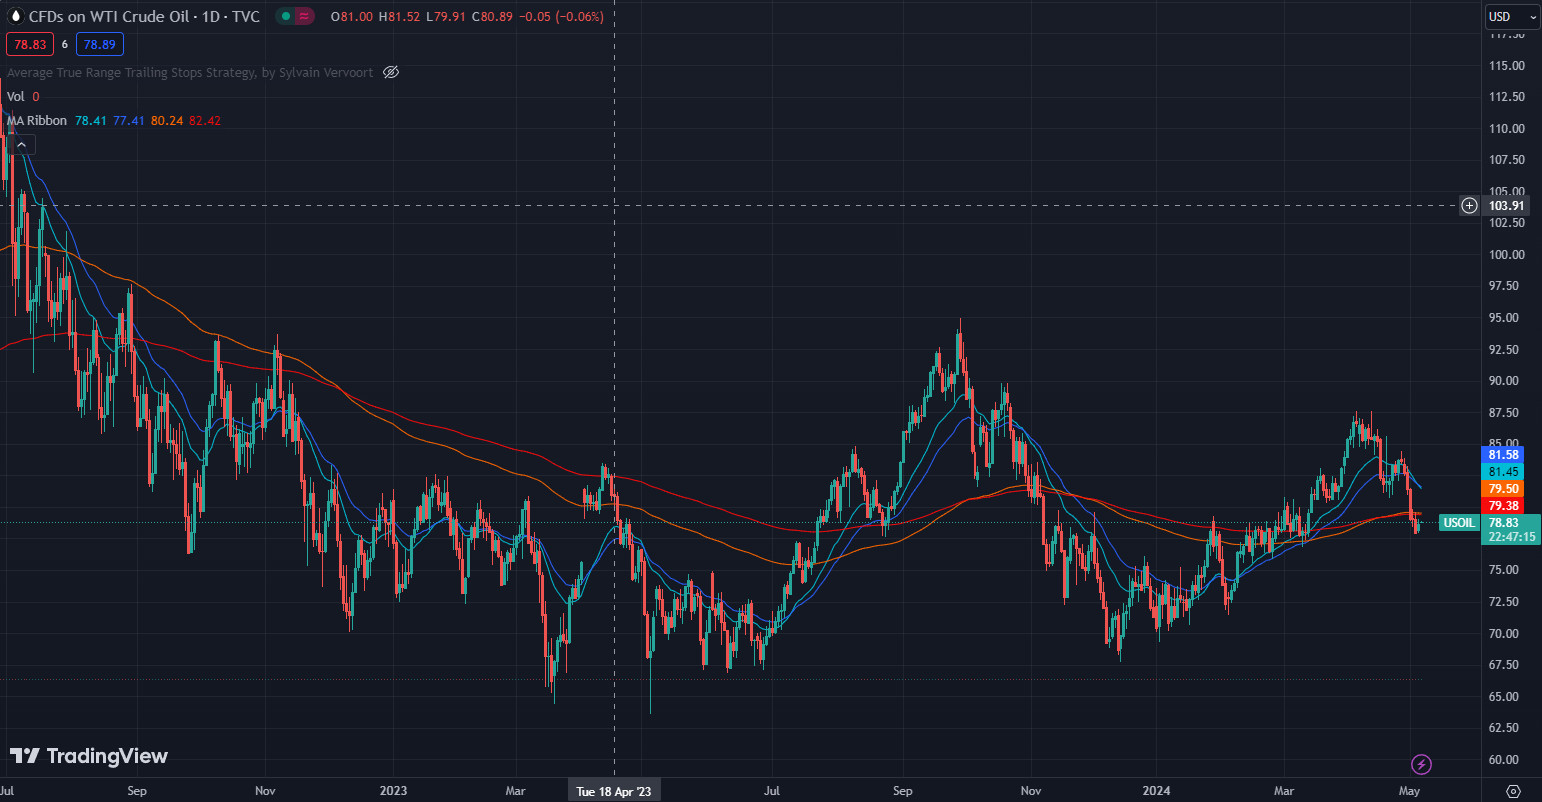Click the red sell price button 78.83
Viewport: 1542px width, 802px height.
30,44
